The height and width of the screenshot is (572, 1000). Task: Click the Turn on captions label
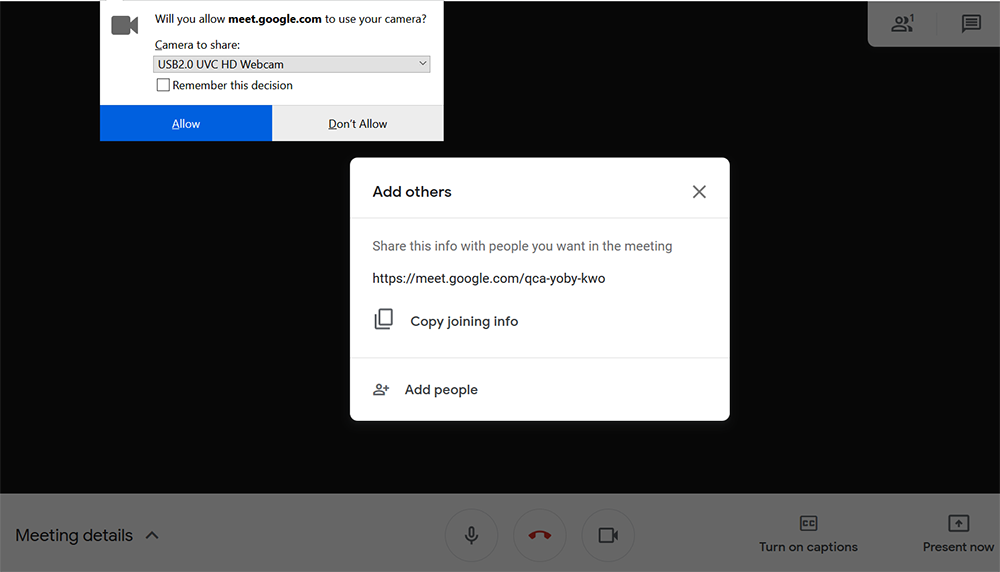[x=808, y=547]
